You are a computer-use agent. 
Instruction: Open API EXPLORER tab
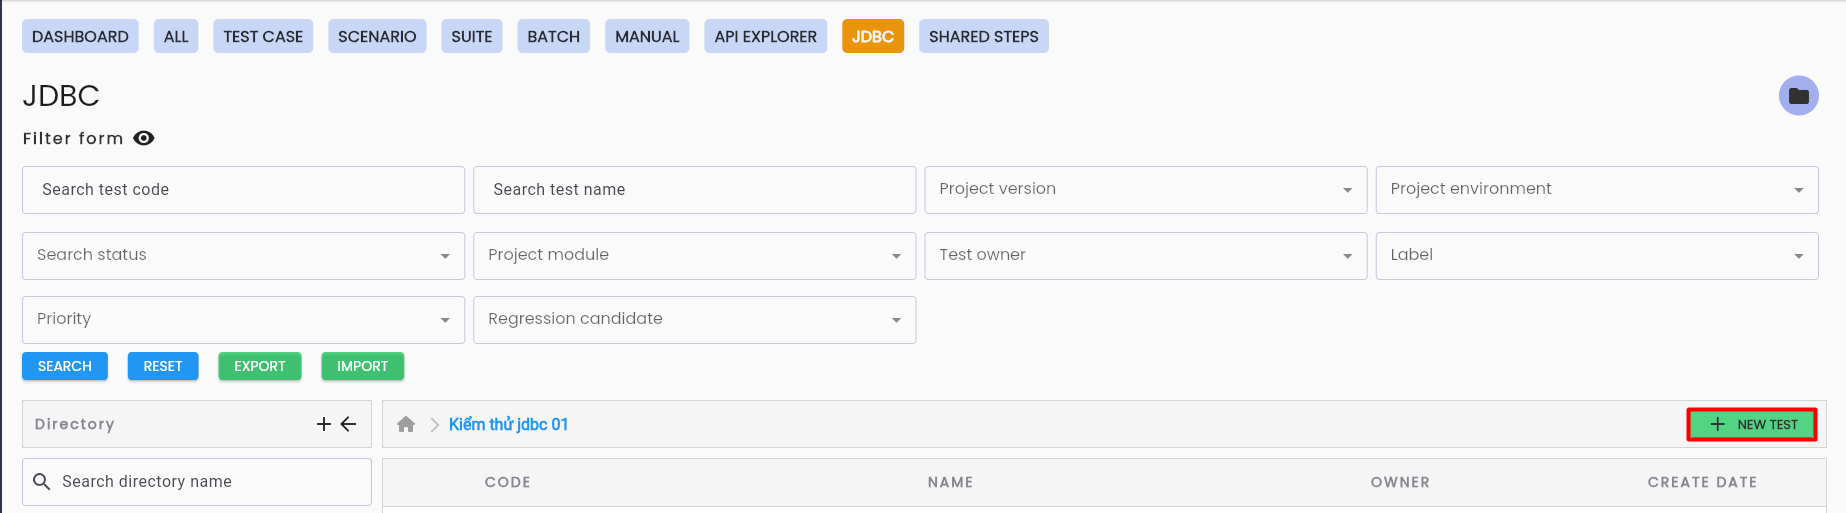pyautogui.click(x=766, y=36)
